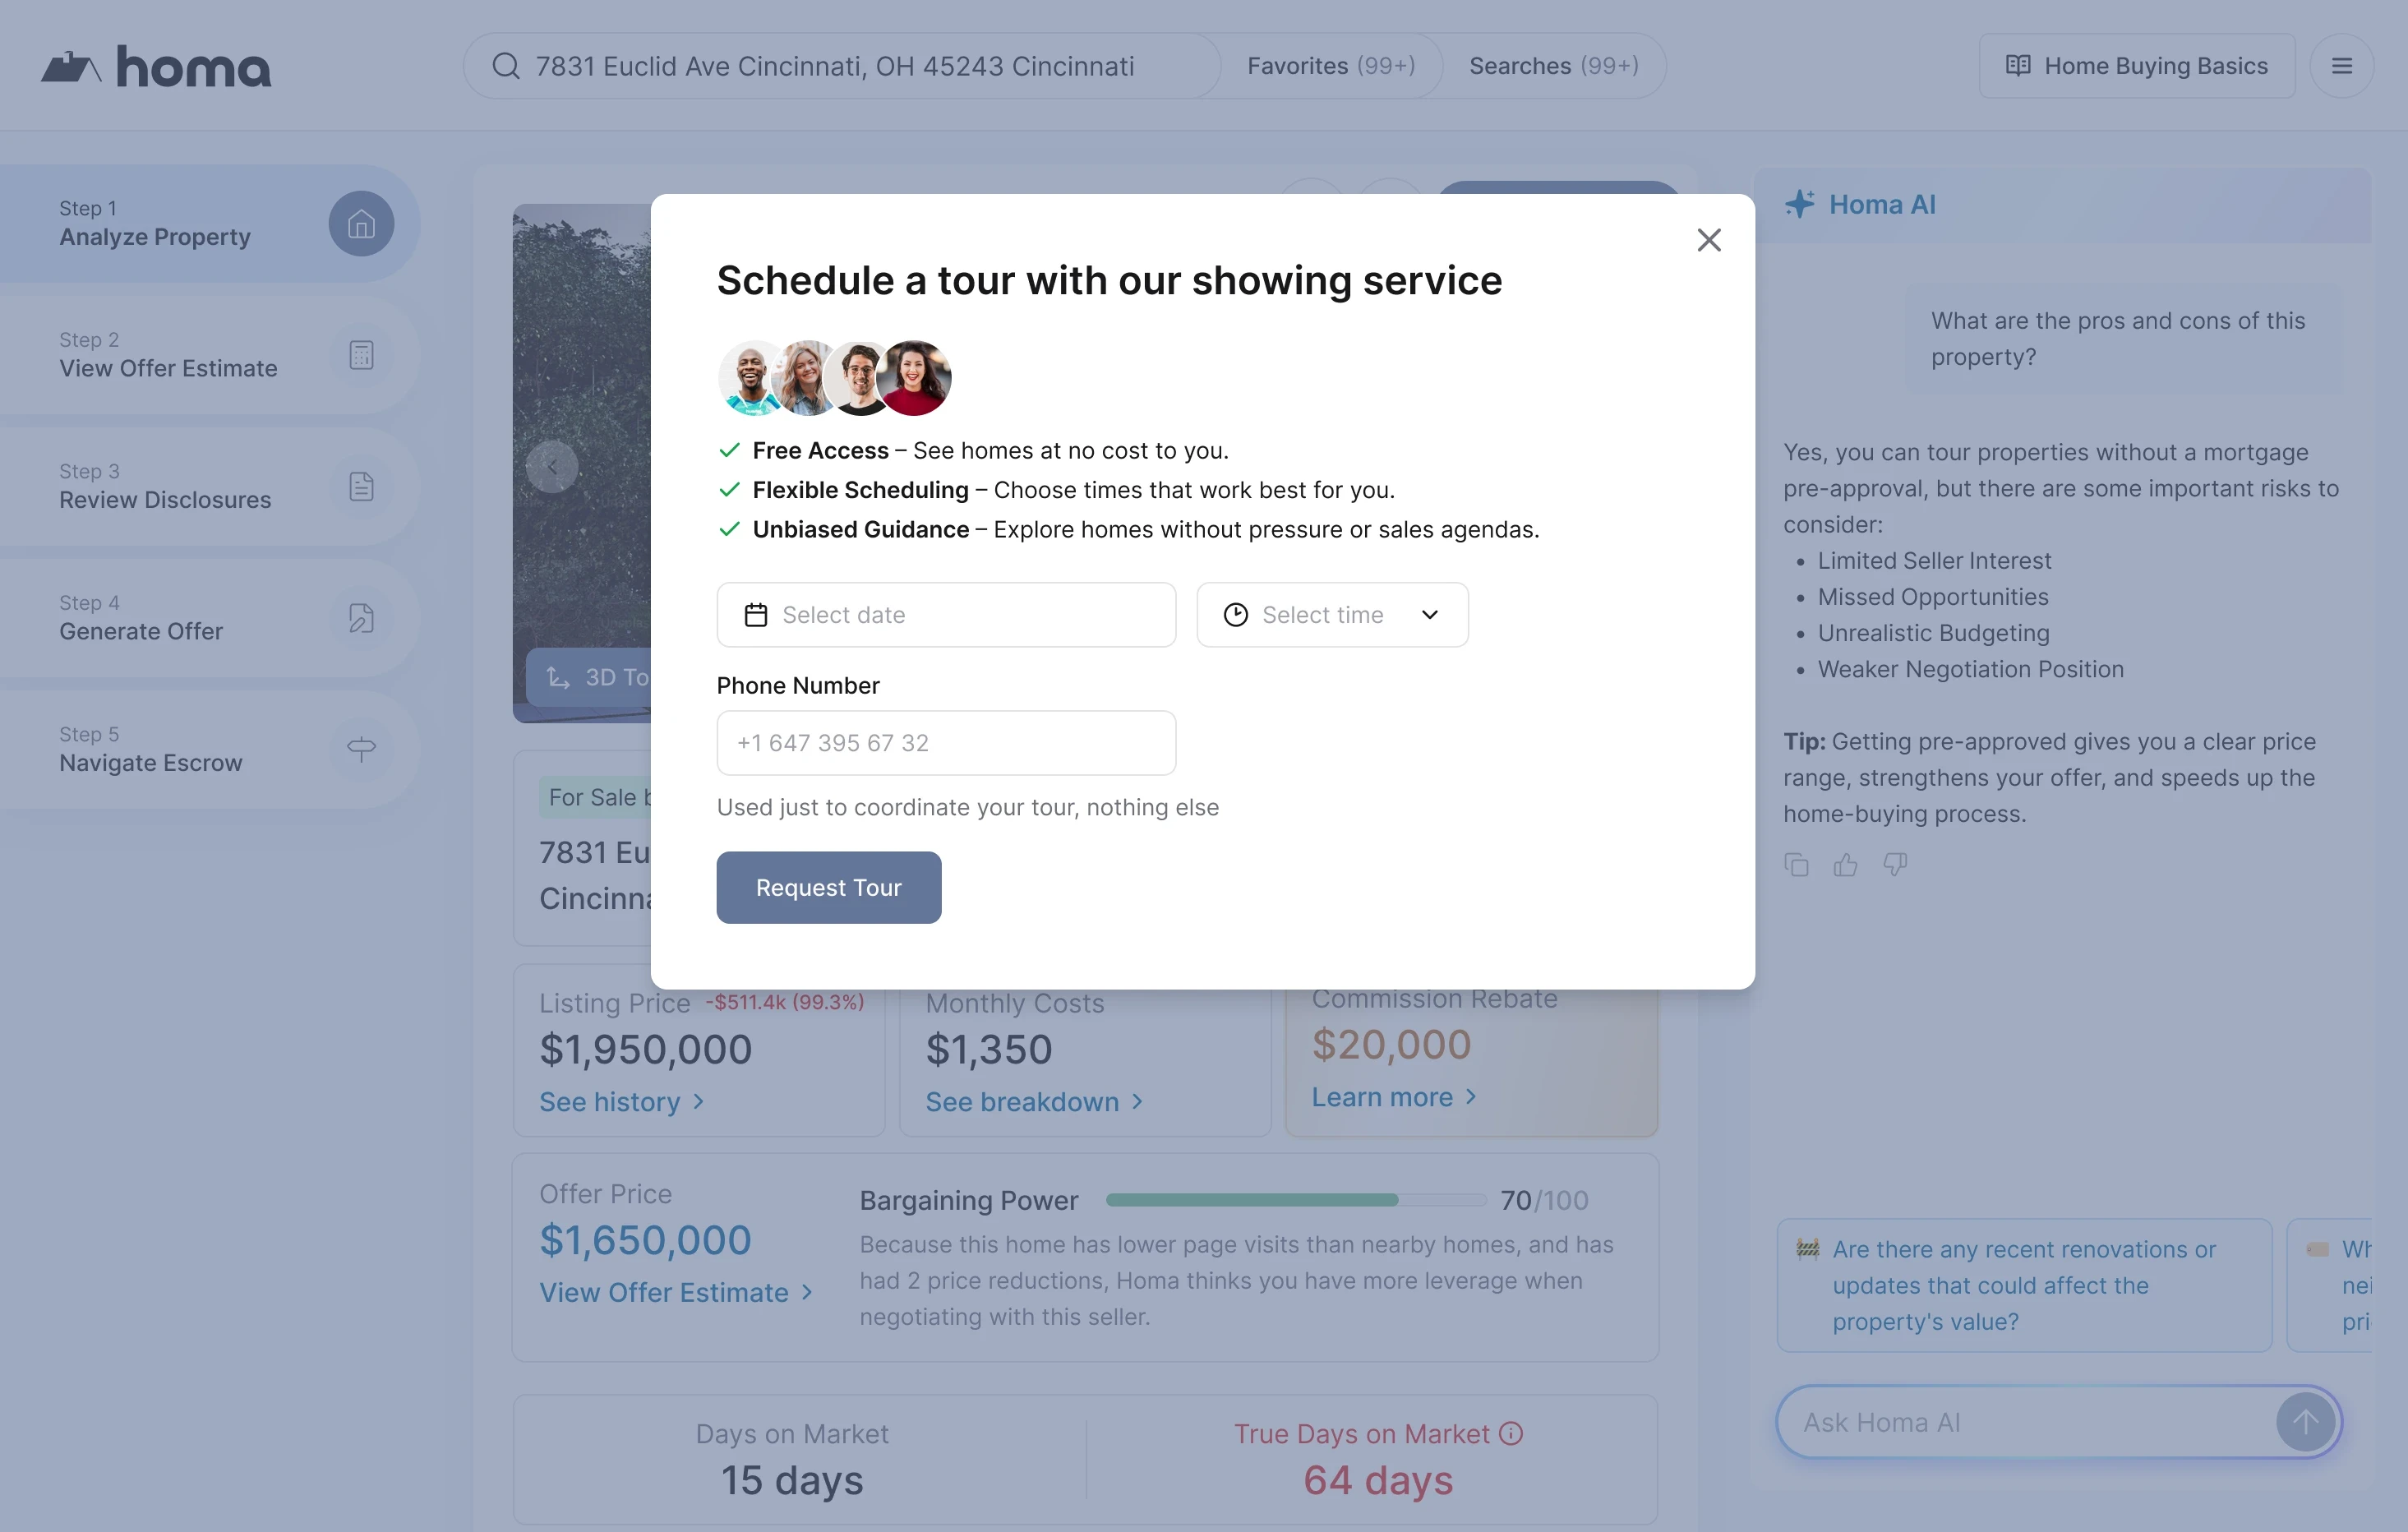Viewport: 2408px width, 1532px height.
Task: Click the Select date field
Action: pyautogui.click(x=945, y=615)
